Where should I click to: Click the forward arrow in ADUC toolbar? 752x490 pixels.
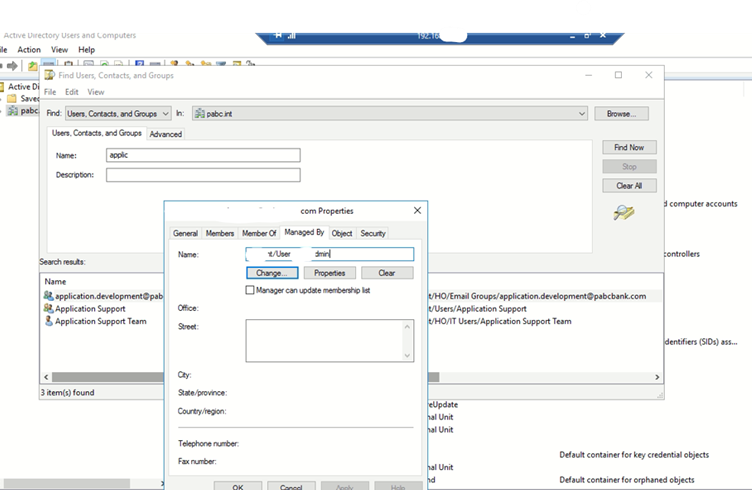12,66
